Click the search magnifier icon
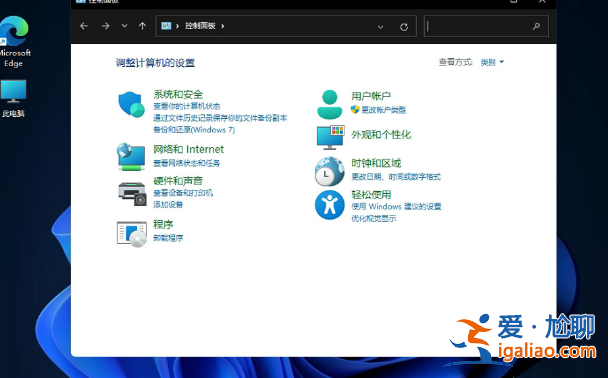This screenshot has width=608, height=378. [x=536, y=26]
